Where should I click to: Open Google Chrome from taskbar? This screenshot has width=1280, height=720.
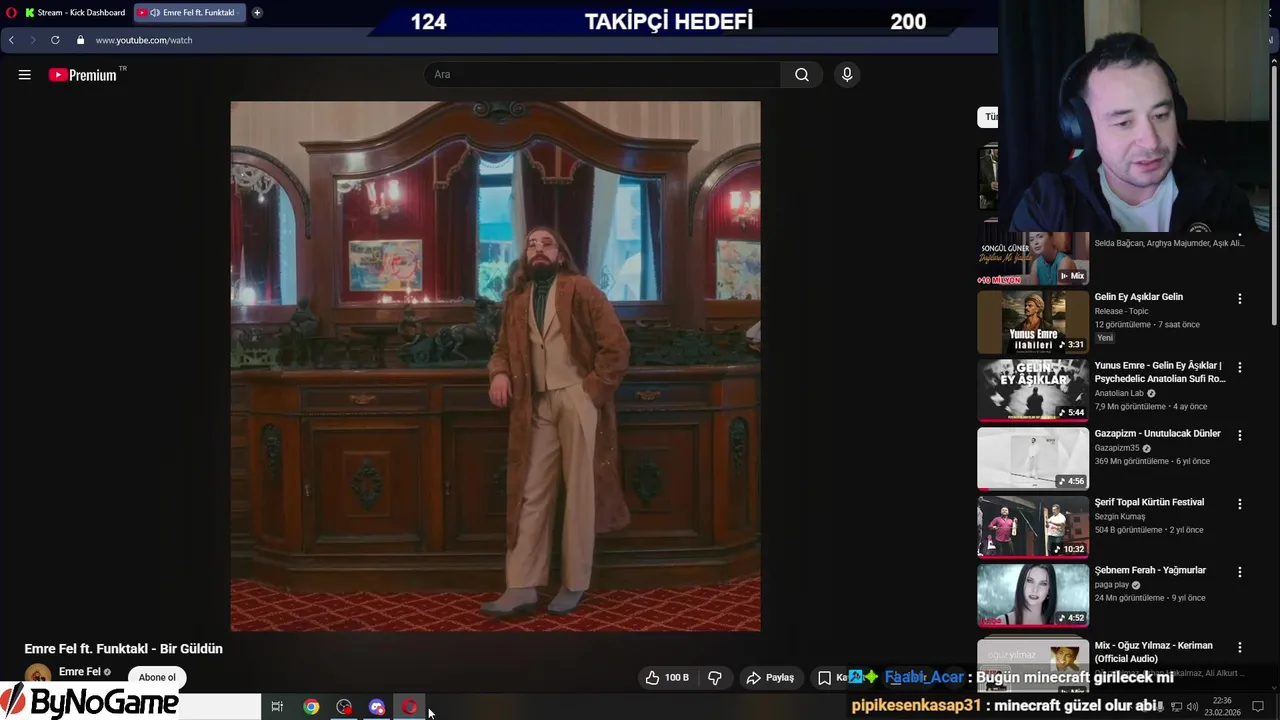coord(311,707)
